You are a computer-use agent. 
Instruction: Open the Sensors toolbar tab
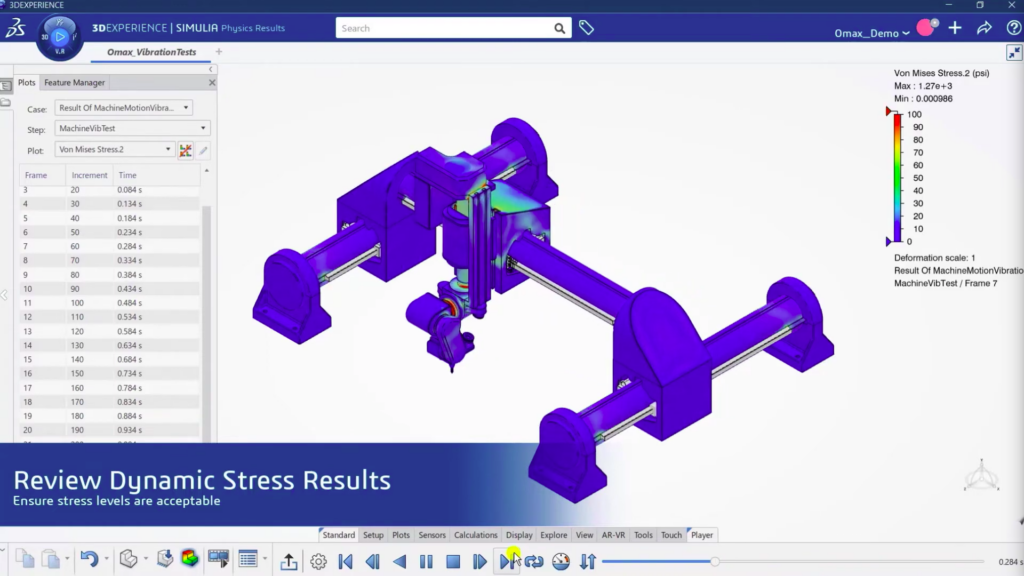[x=432, y=535]
